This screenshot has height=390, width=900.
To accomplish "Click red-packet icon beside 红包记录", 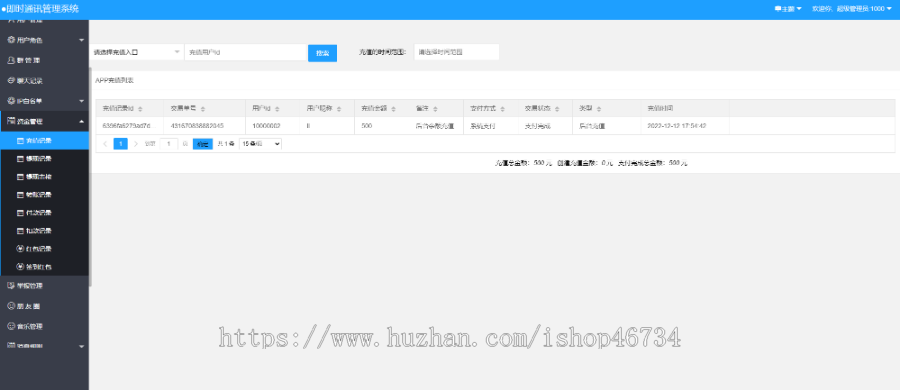I will 20,249.
